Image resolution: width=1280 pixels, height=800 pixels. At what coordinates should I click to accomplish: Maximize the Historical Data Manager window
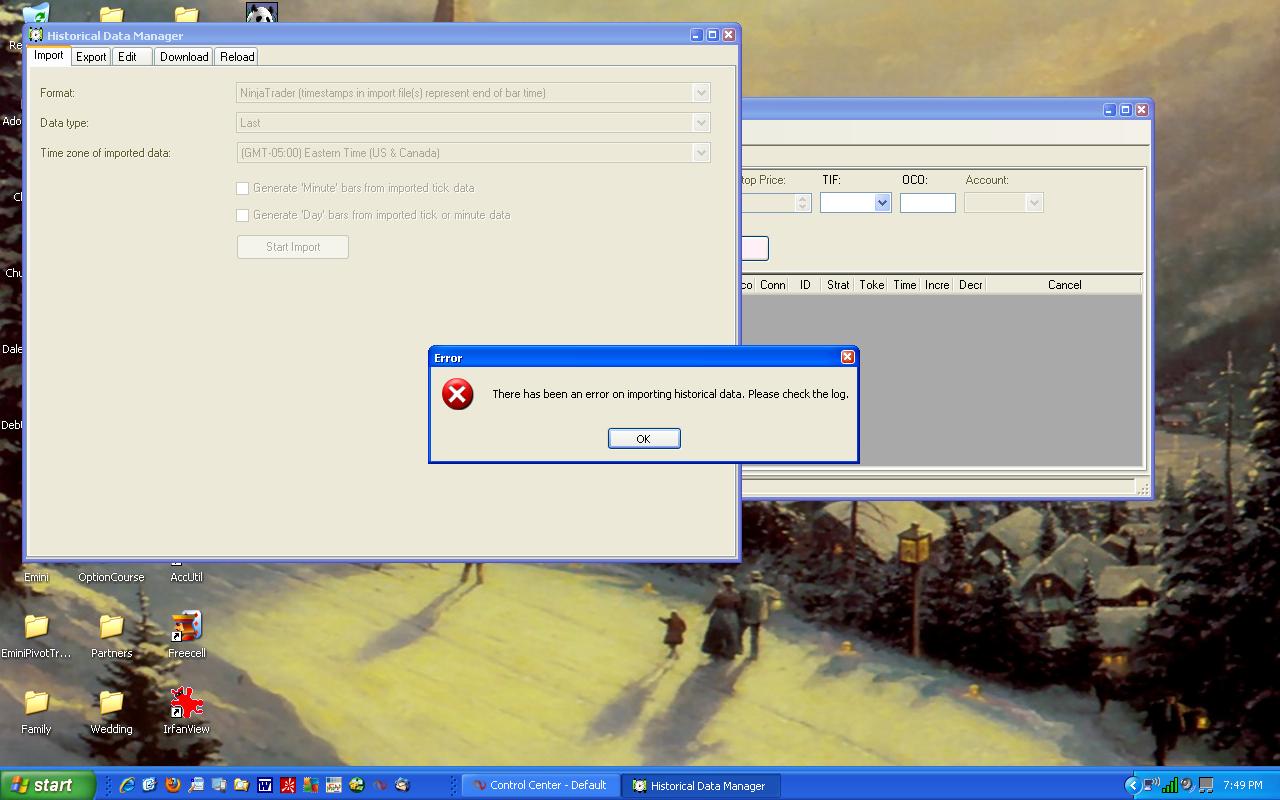click(x=712, y=35)
